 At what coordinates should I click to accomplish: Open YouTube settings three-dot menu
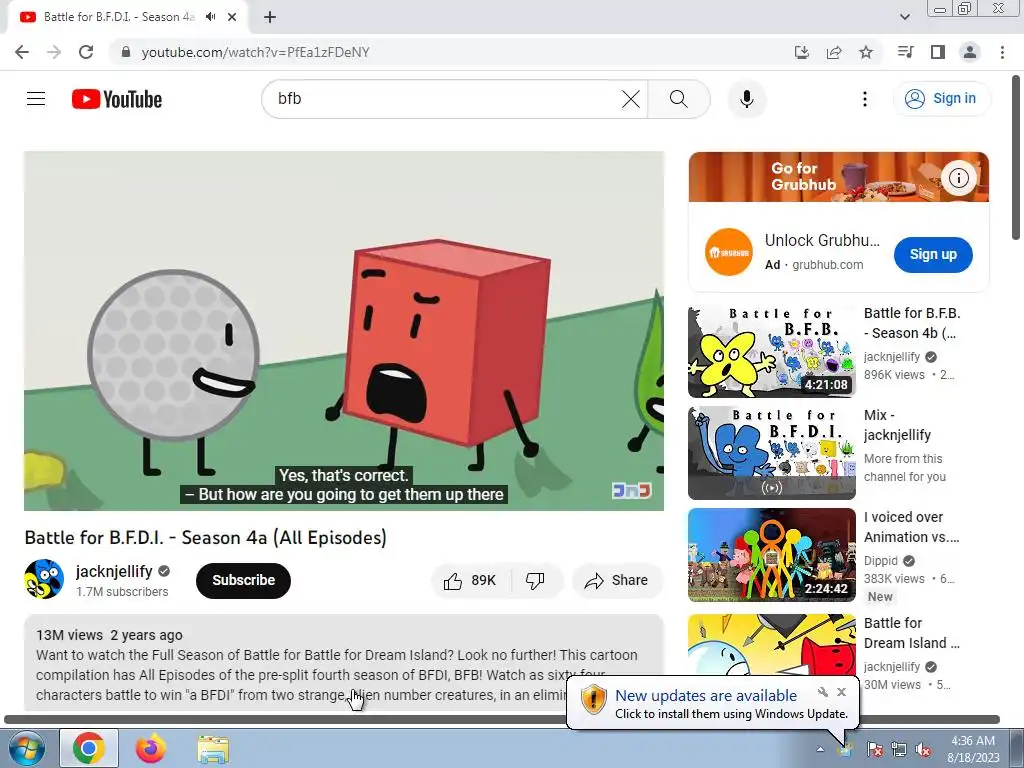[865, 99]
